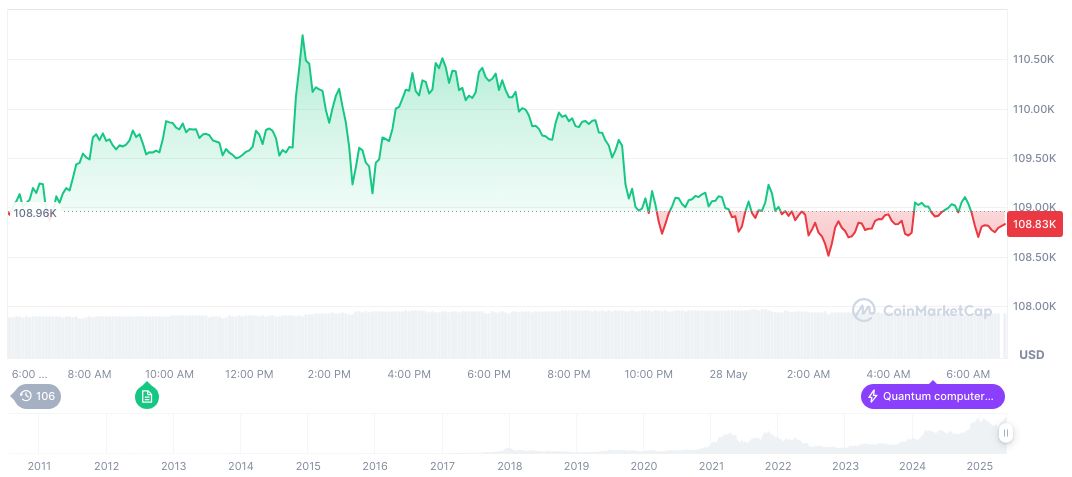The width and height of the screenshot is (1072, 477).
Task: Click the 2018 label on the navigator
Action: [x=509, y=466]
